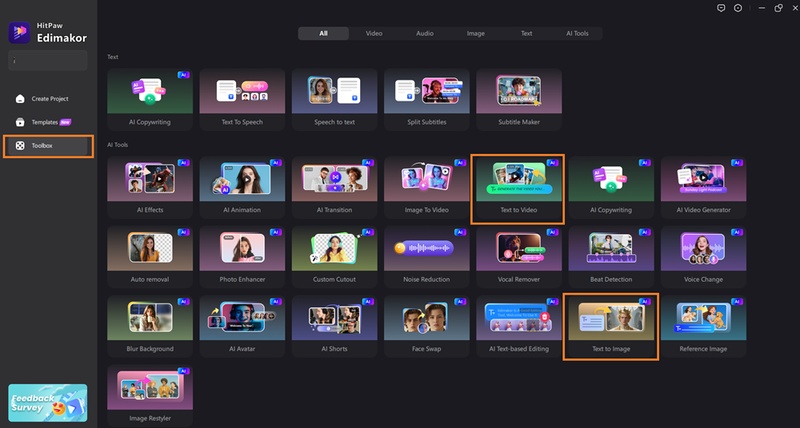Open the AI Animation tool
This screenshot has height=428, width=800.
point(242,187)
